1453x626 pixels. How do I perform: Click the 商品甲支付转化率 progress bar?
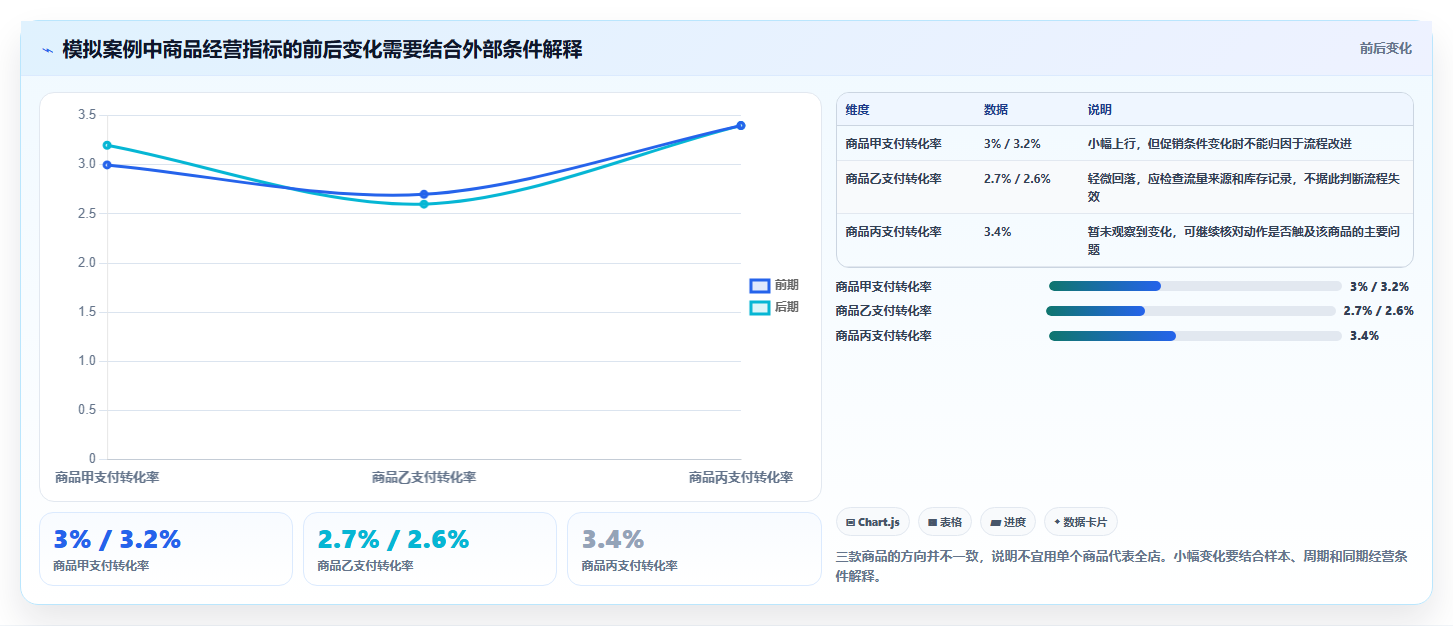pos(1195,286)
